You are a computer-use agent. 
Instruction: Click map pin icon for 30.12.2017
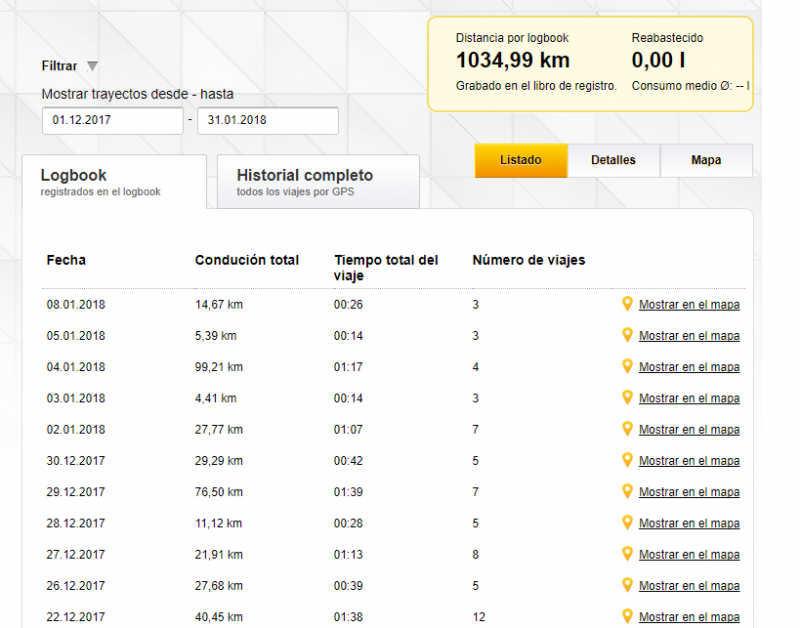pos(628,460)
